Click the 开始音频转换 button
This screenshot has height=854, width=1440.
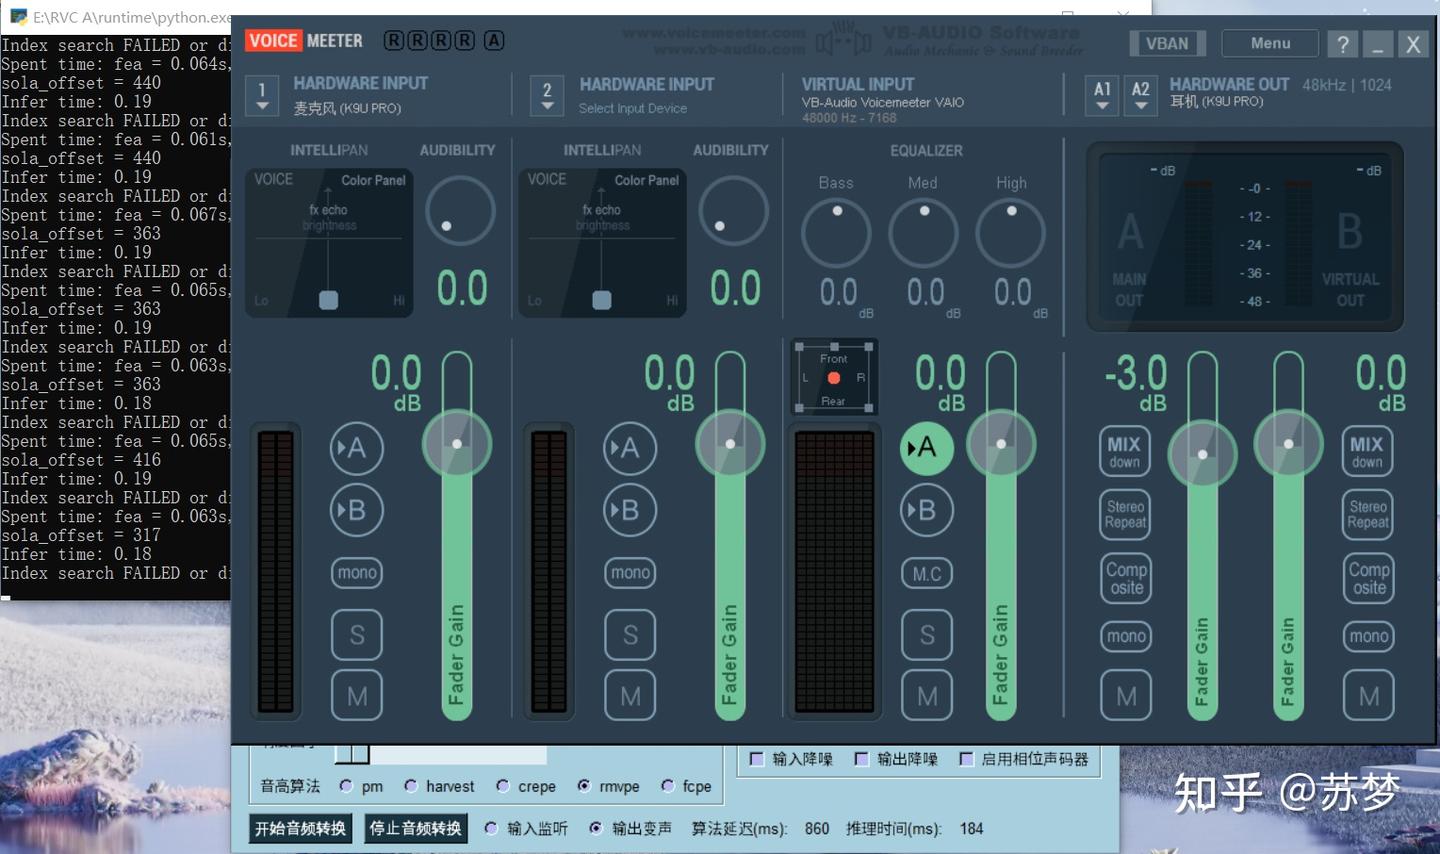point(300,828)
